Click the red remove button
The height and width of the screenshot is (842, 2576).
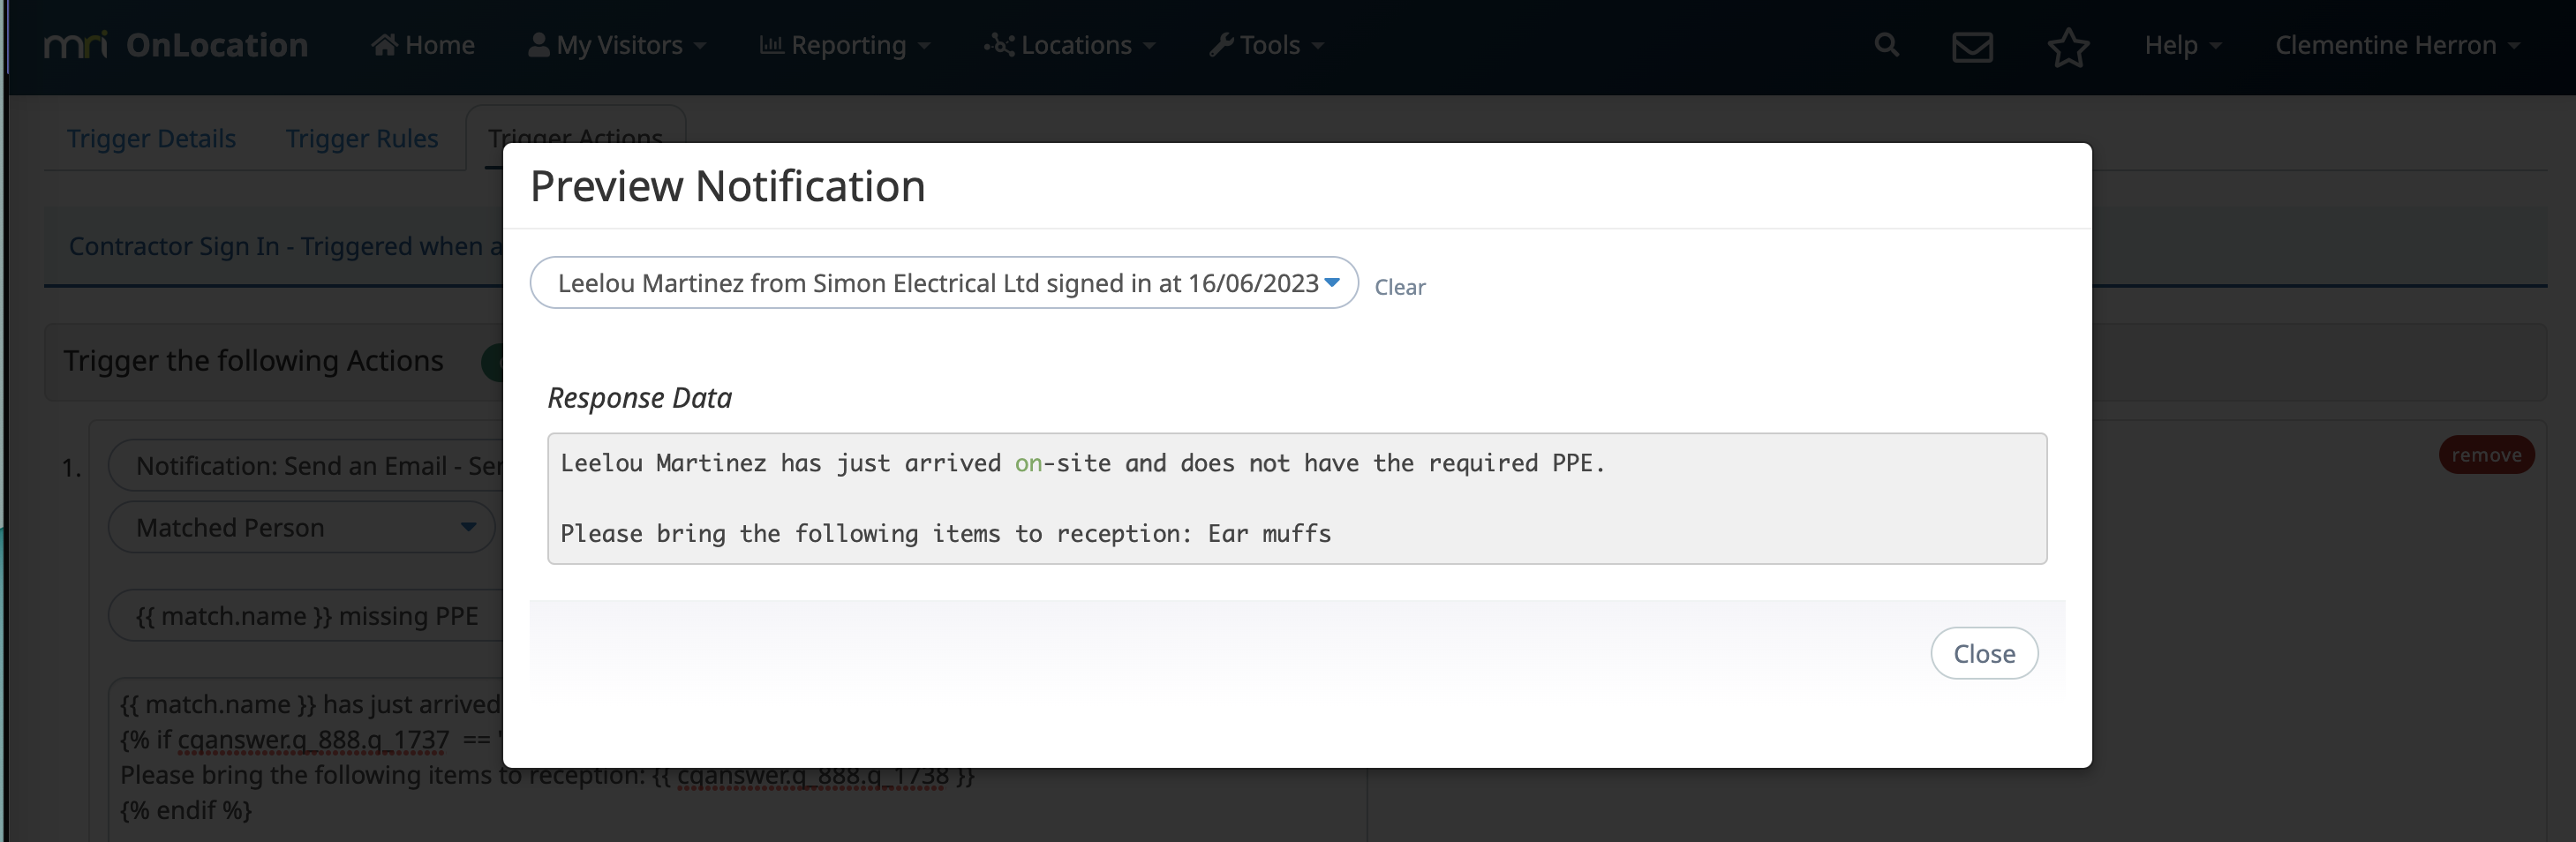tap(2486, 455)
